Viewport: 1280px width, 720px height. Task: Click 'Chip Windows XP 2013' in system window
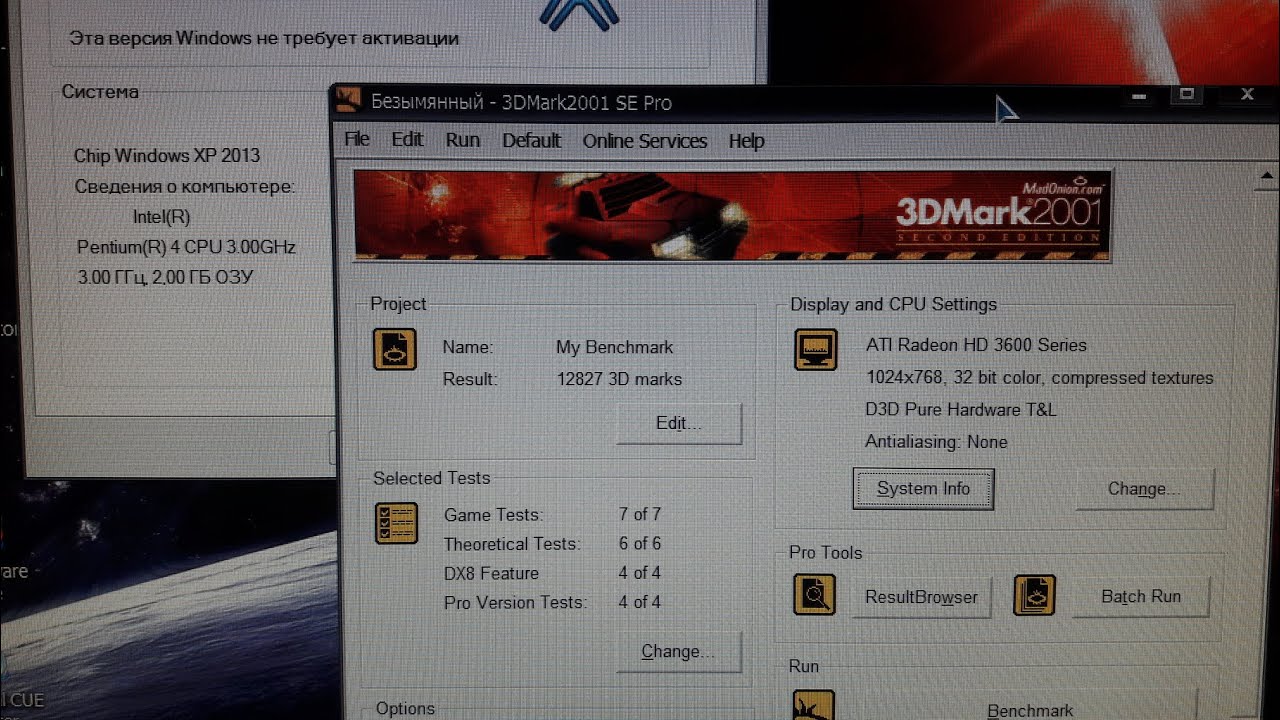[x=166, y=155]
